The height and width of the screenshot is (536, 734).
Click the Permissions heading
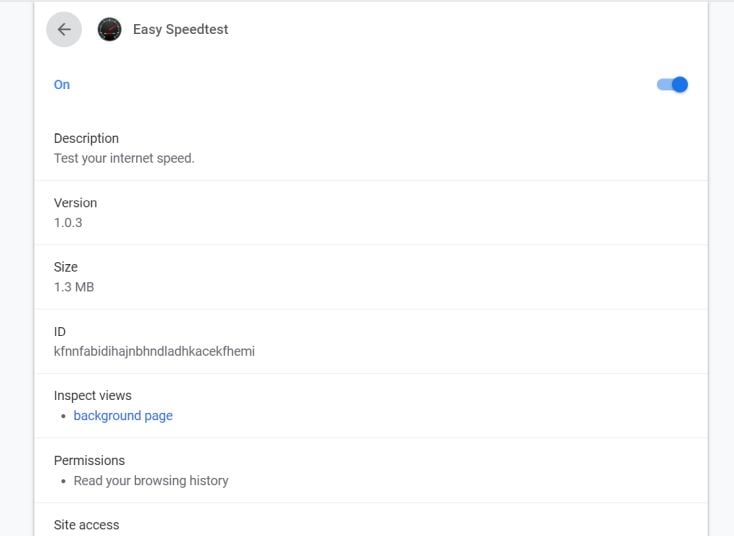pyautogui.click(x=89, y=460)
